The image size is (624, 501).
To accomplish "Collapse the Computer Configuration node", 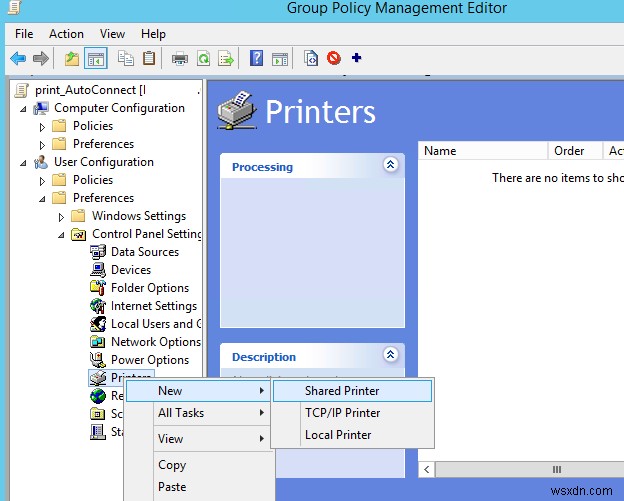I will (x=23, y=108).
